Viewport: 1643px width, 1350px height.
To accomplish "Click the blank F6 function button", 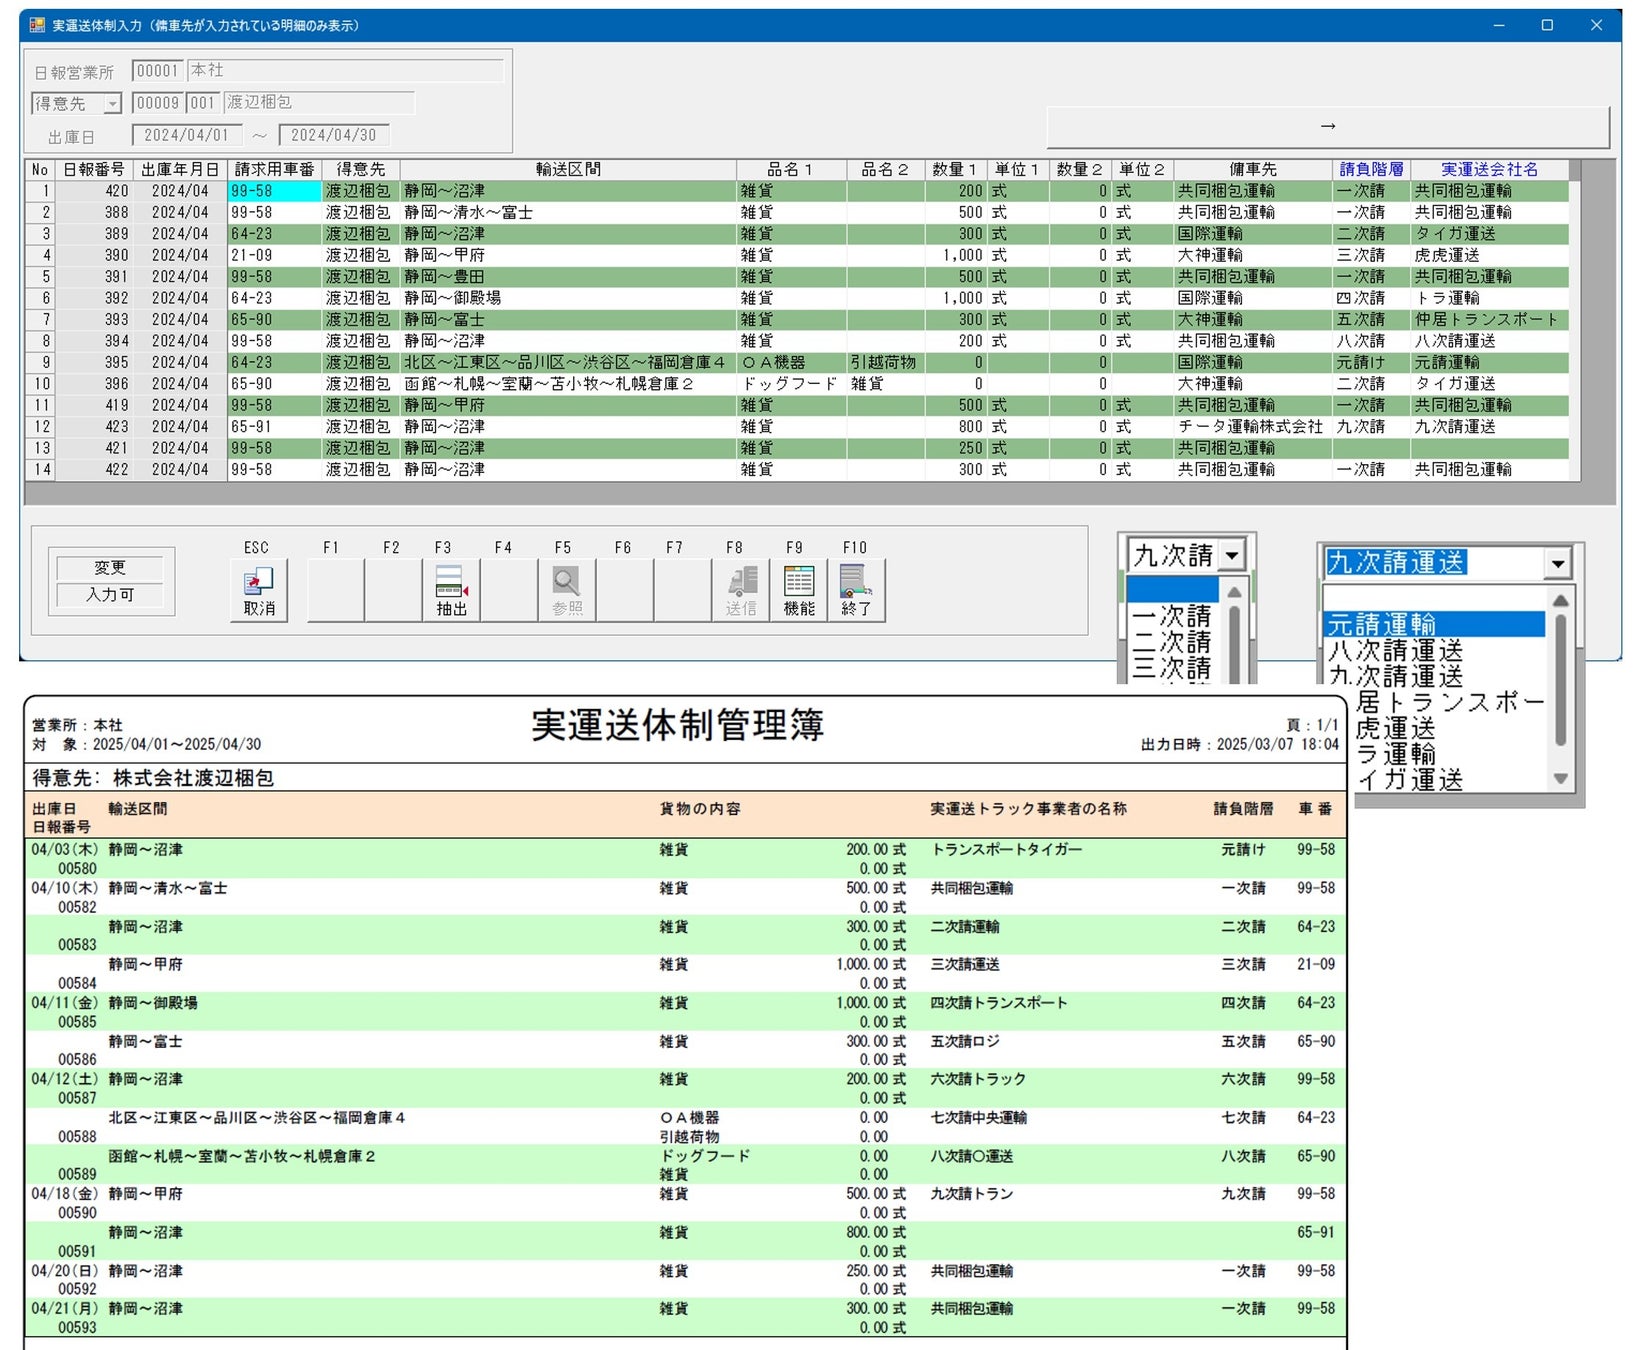I will pyautogui.click(x=625, y=590).
